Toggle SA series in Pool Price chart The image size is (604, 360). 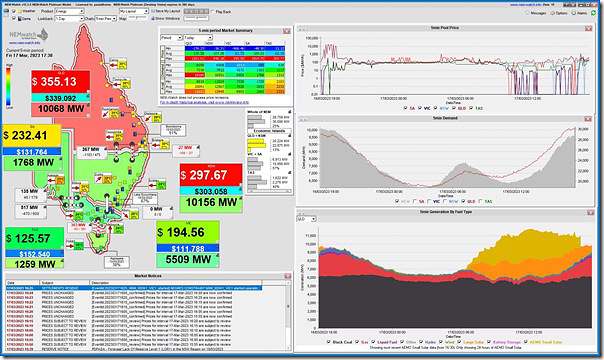point(405,109)
